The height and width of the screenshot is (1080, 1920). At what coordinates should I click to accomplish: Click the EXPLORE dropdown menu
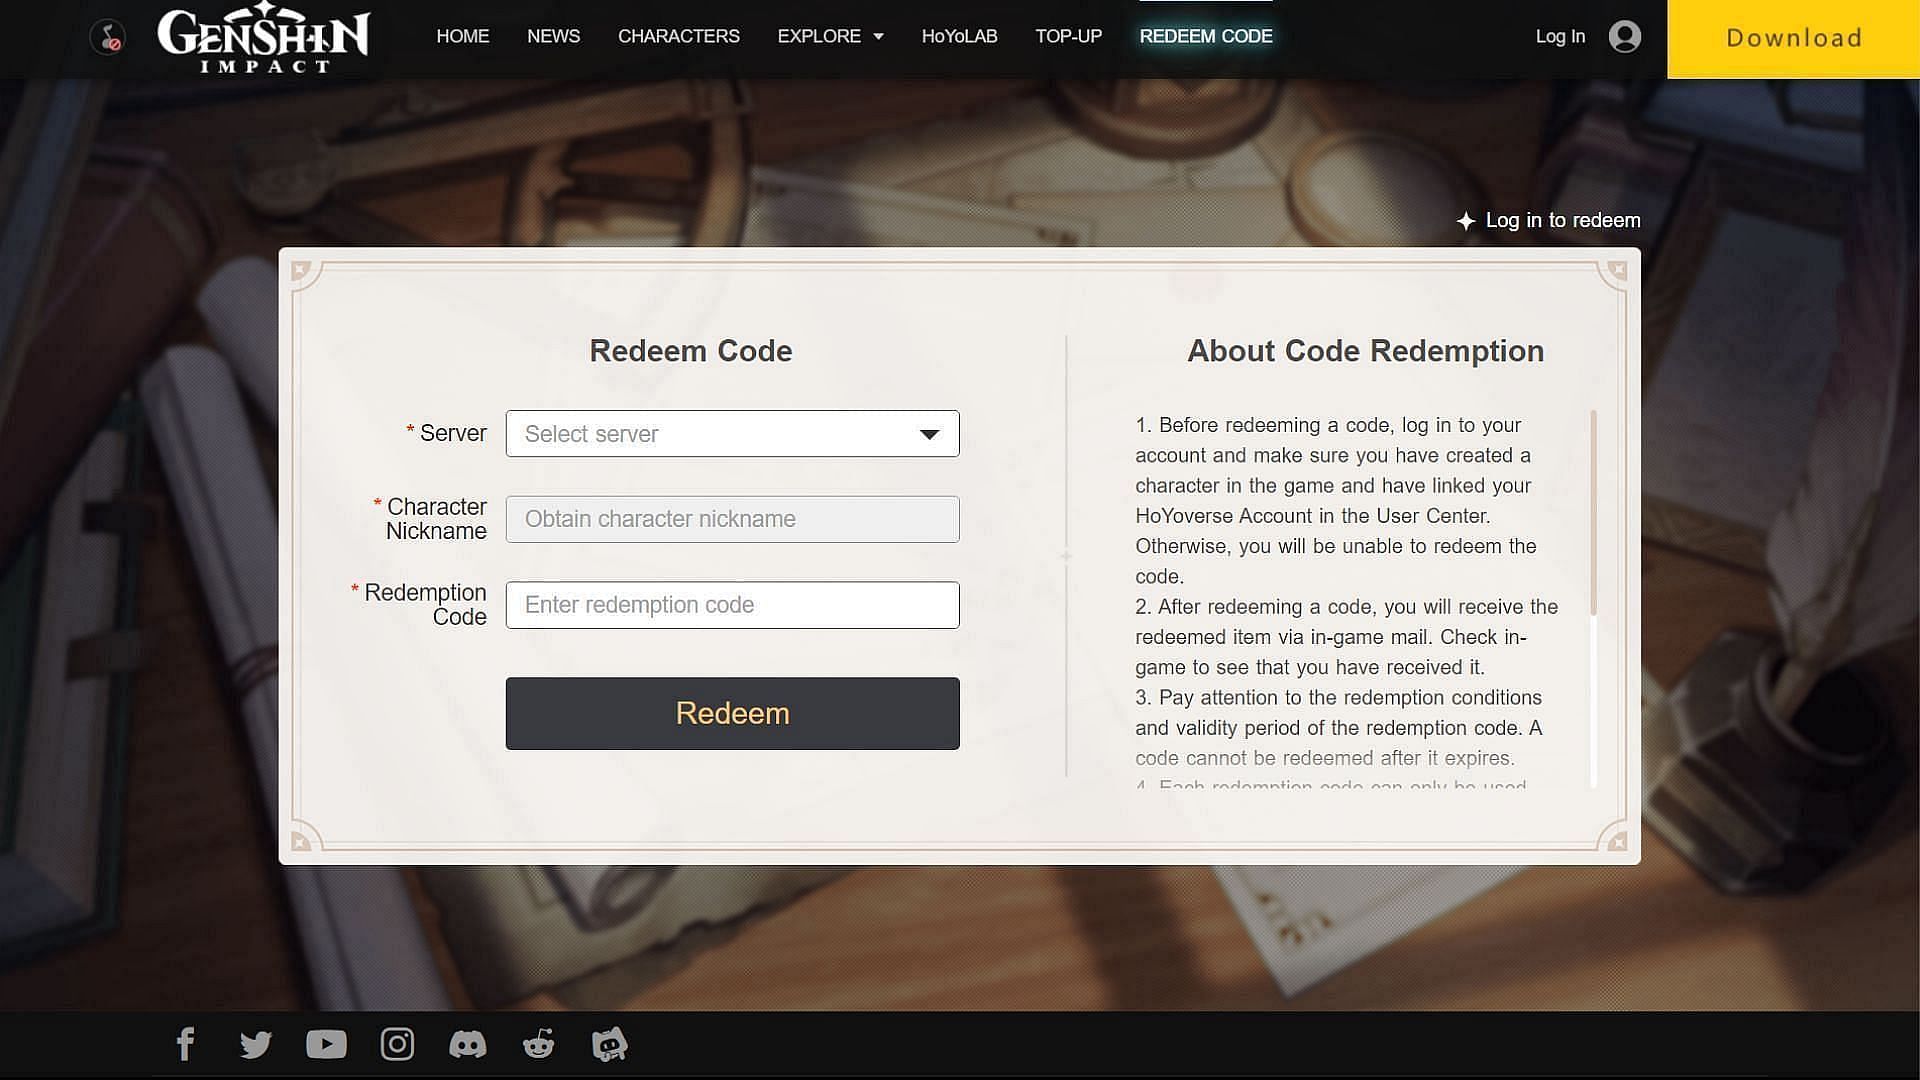(x=829, y=36)
